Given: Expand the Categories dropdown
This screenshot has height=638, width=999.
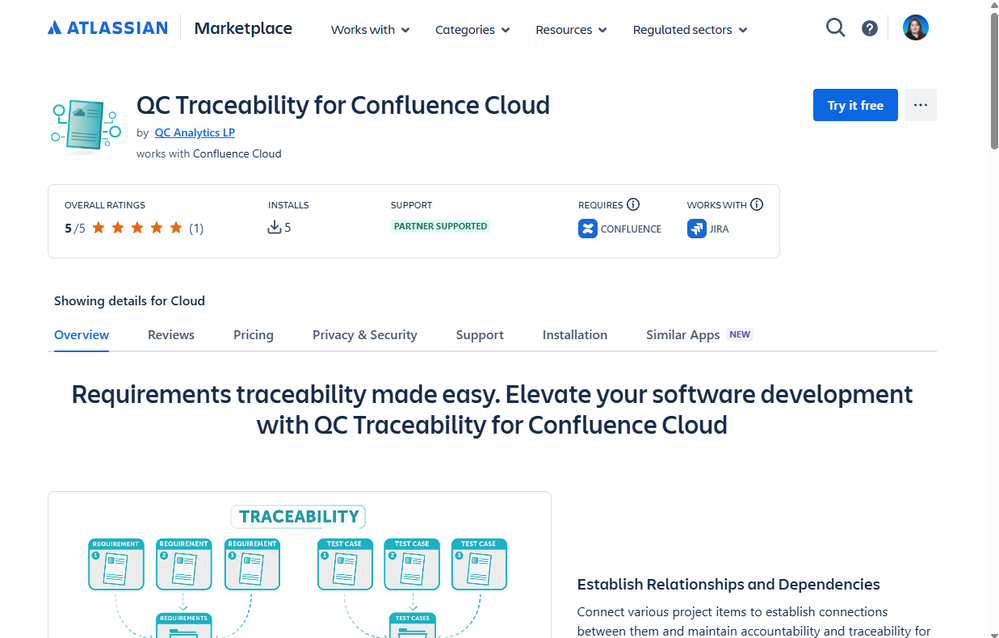Looking at the screenshot, I should [472, 30].
